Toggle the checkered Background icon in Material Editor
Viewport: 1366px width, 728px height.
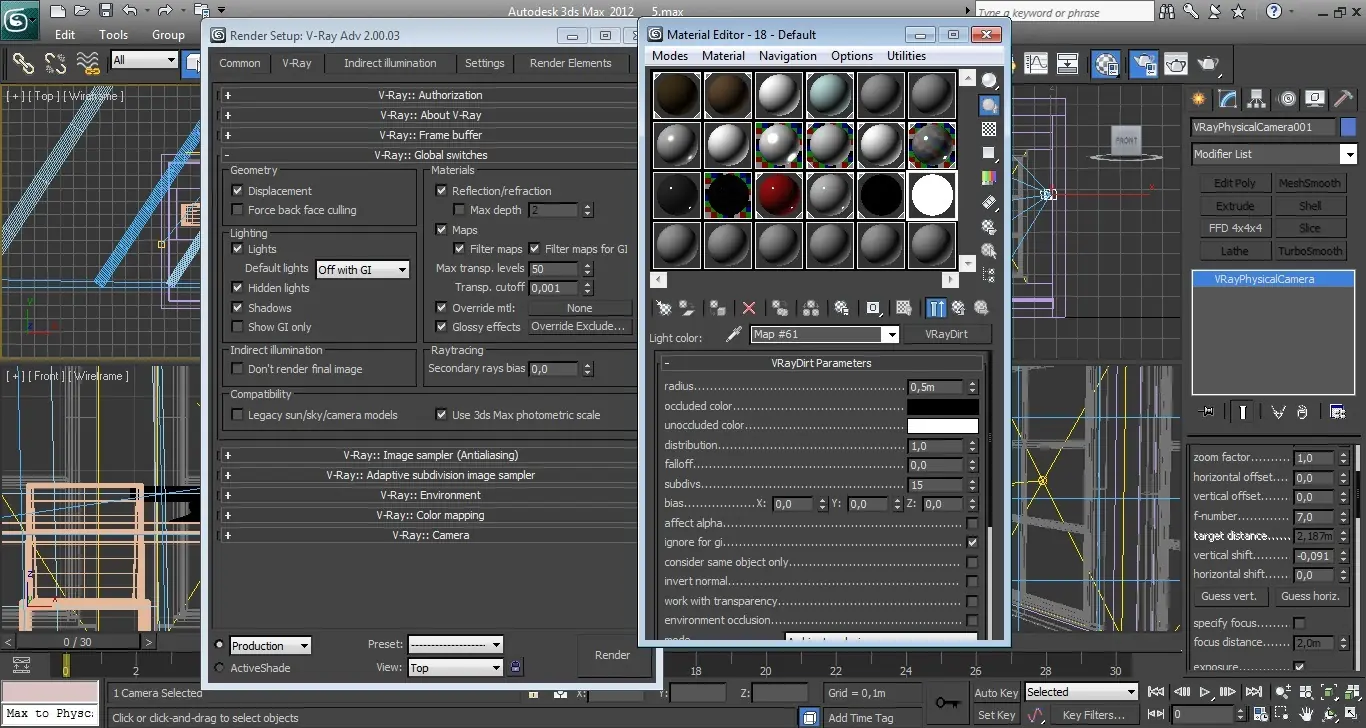[989, 129]
